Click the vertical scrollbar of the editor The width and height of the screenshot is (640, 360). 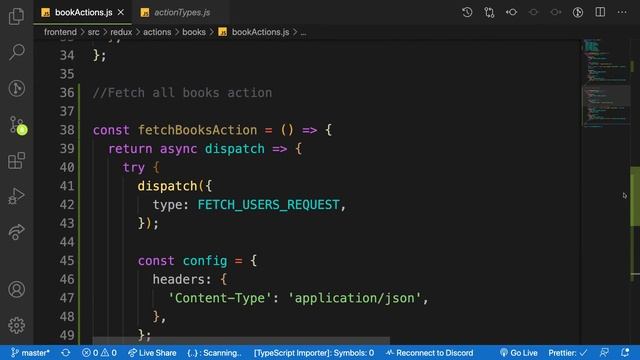(635, 196)
